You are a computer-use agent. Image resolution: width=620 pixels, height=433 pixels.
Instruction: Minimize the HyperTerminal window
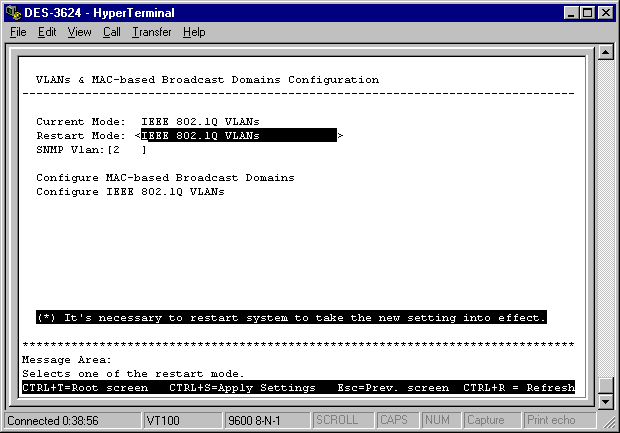[x=571, y=12]
